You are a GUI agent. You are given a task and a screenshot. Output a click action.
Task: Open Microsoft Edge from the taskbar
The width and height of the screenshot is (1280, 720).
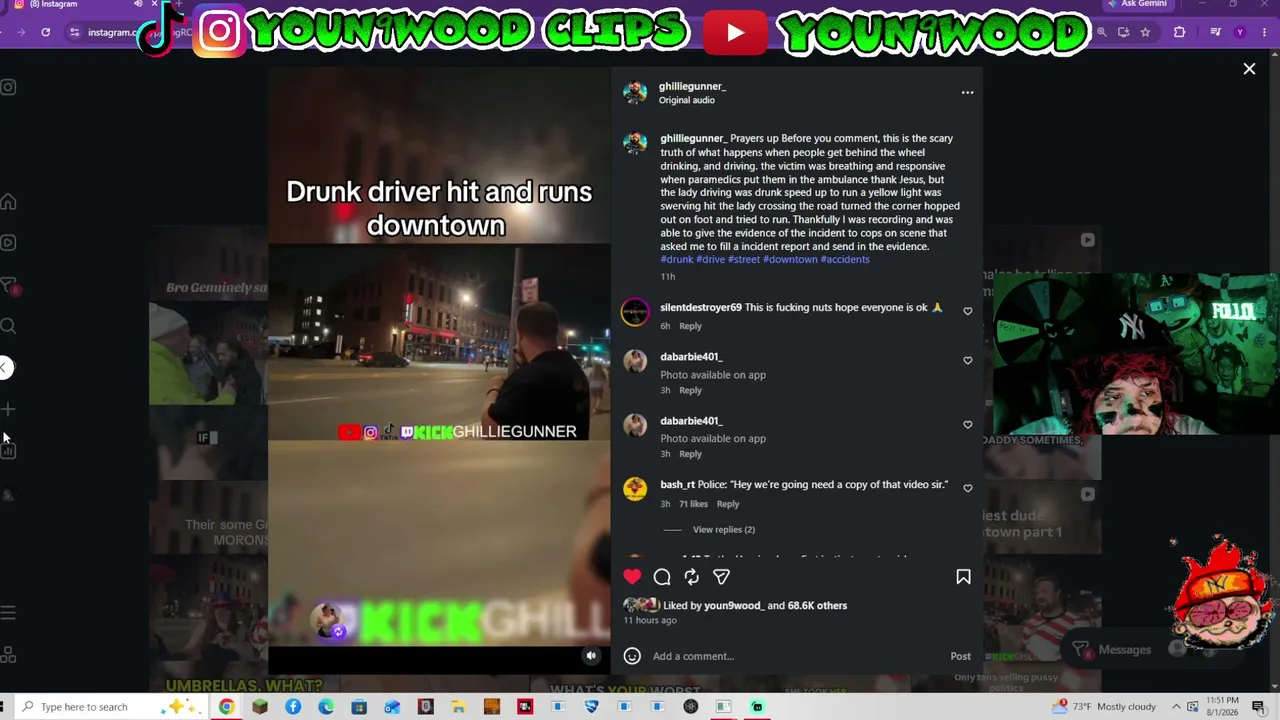tap(326, 707)
